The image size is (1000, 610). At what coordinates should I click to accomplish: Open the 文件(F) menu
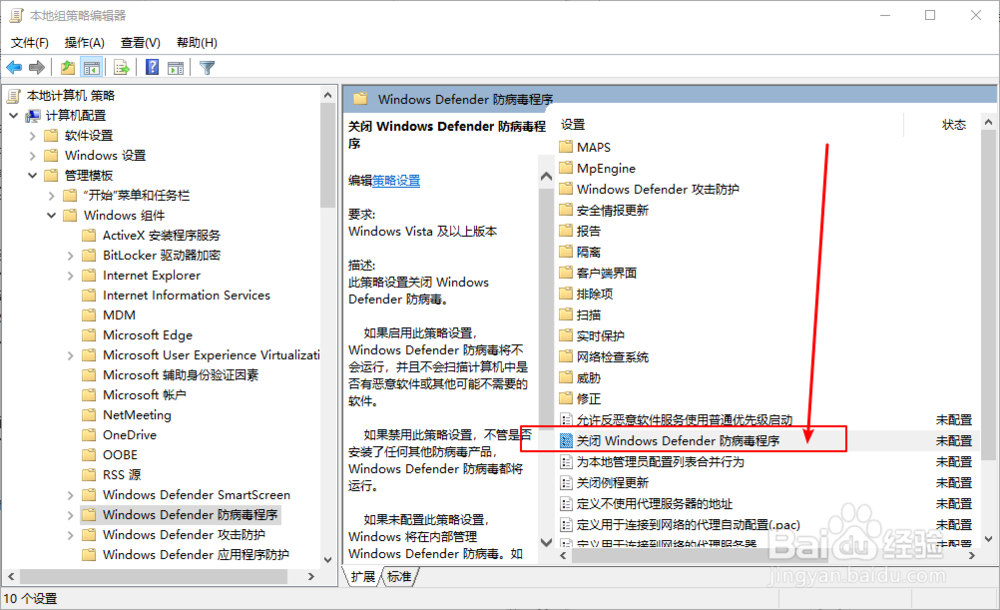(x=29, y=43)
